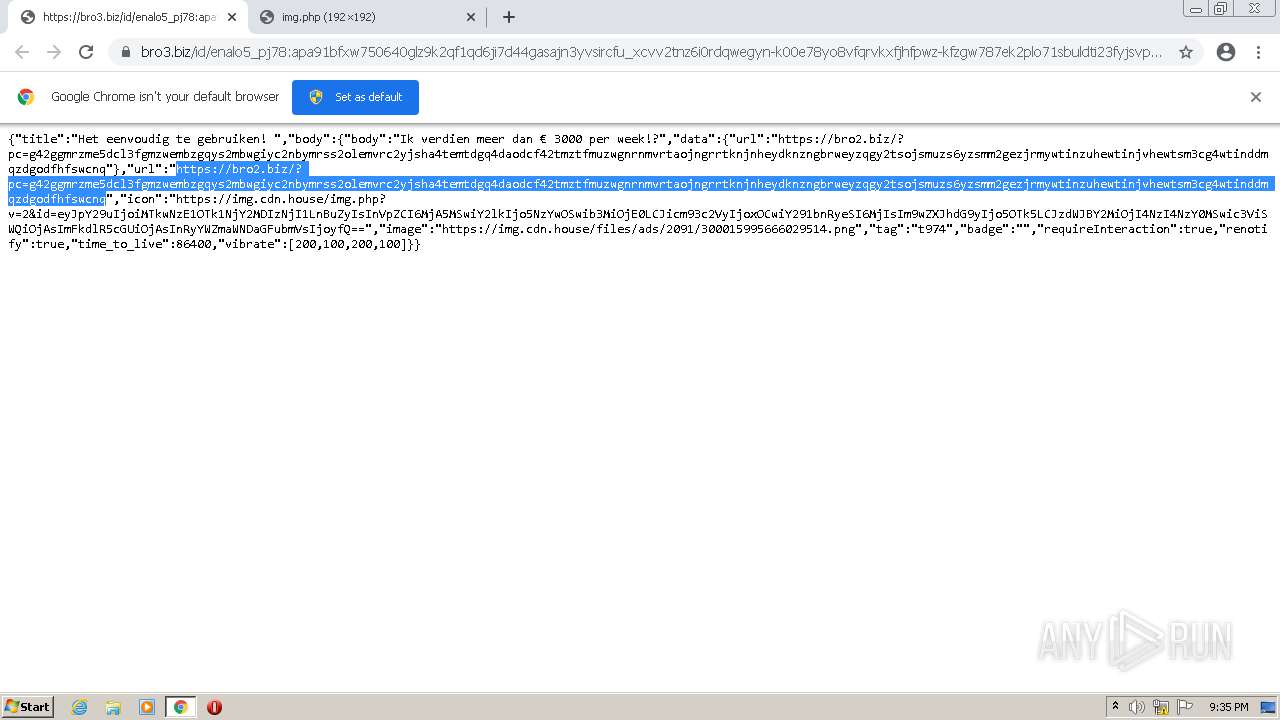Go back with the browser back arrow
Image resolution: width=1280 pixels, height=720 pixels.
click(22, 52)
